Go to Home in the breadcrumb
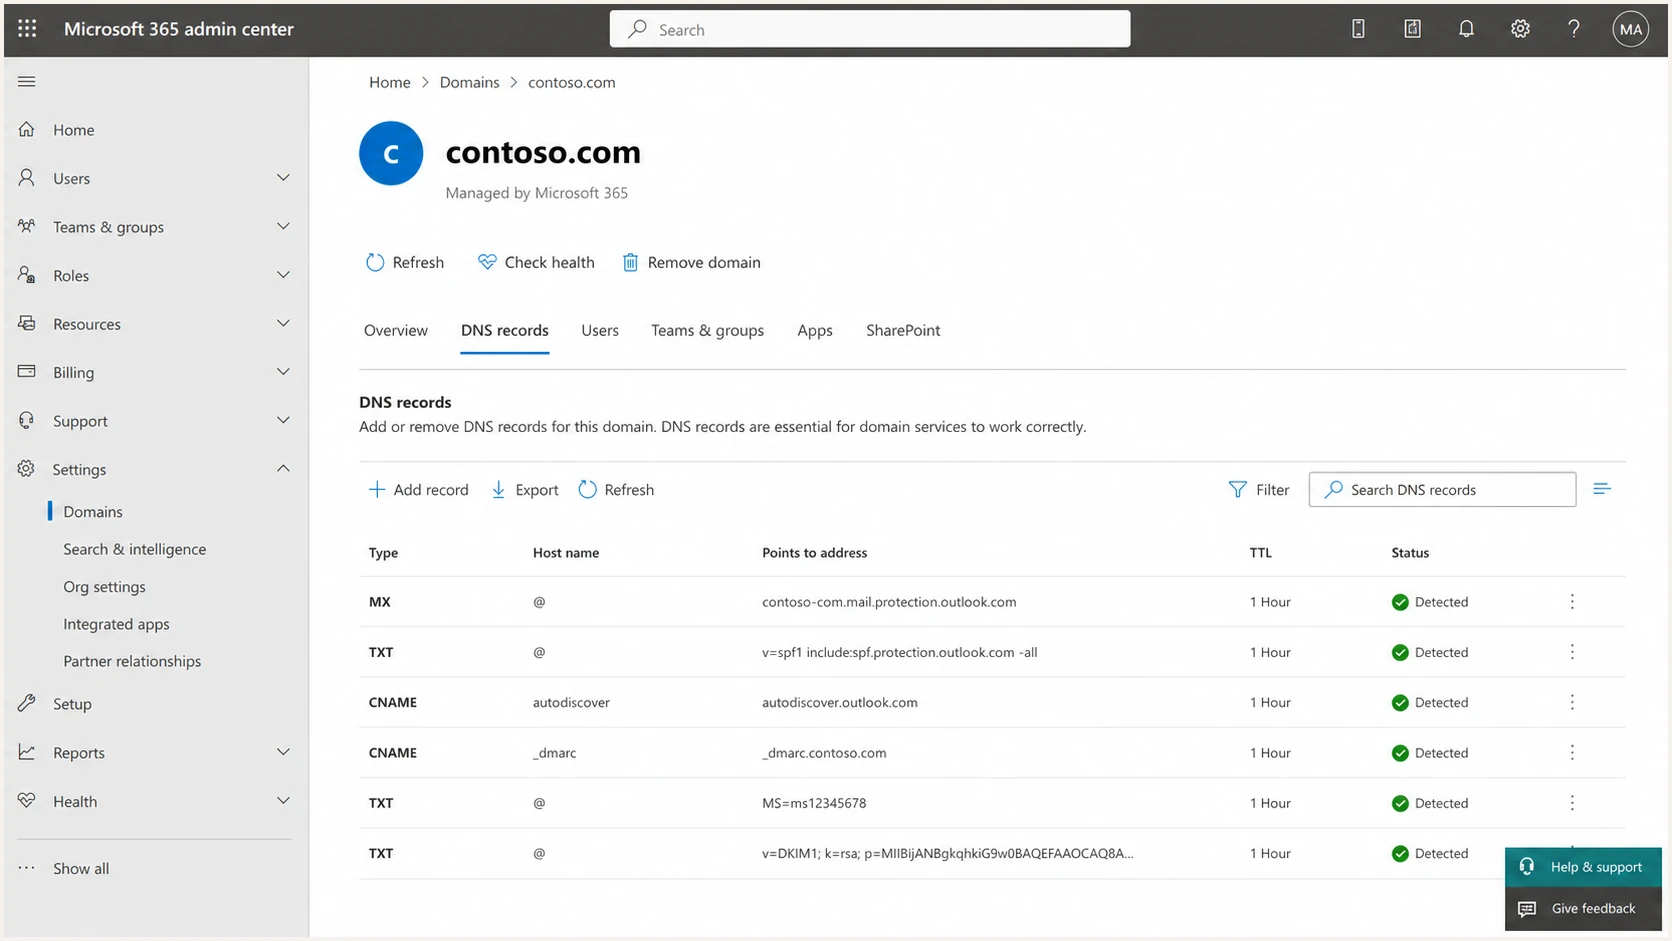The height and width of the screenshot is (941, 1672). pyautogui.click(x=390, y=82)
